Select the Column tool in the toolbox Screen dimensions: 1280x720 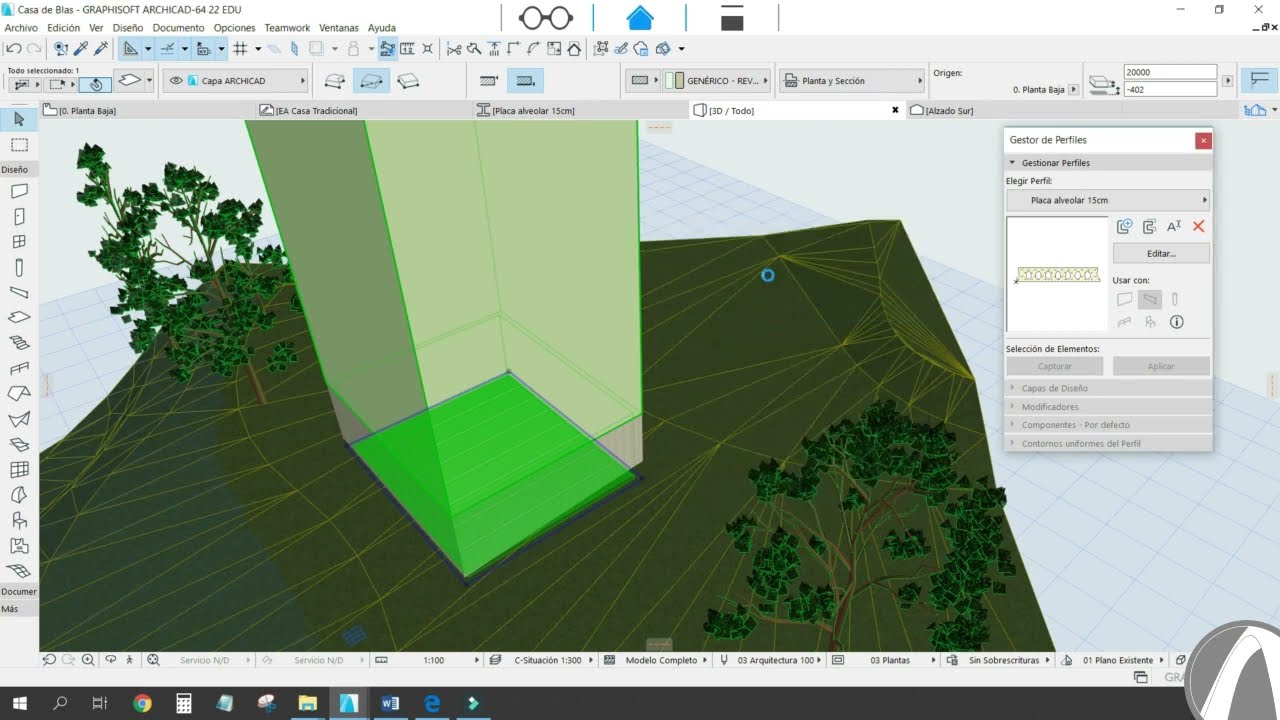[19, 267]
